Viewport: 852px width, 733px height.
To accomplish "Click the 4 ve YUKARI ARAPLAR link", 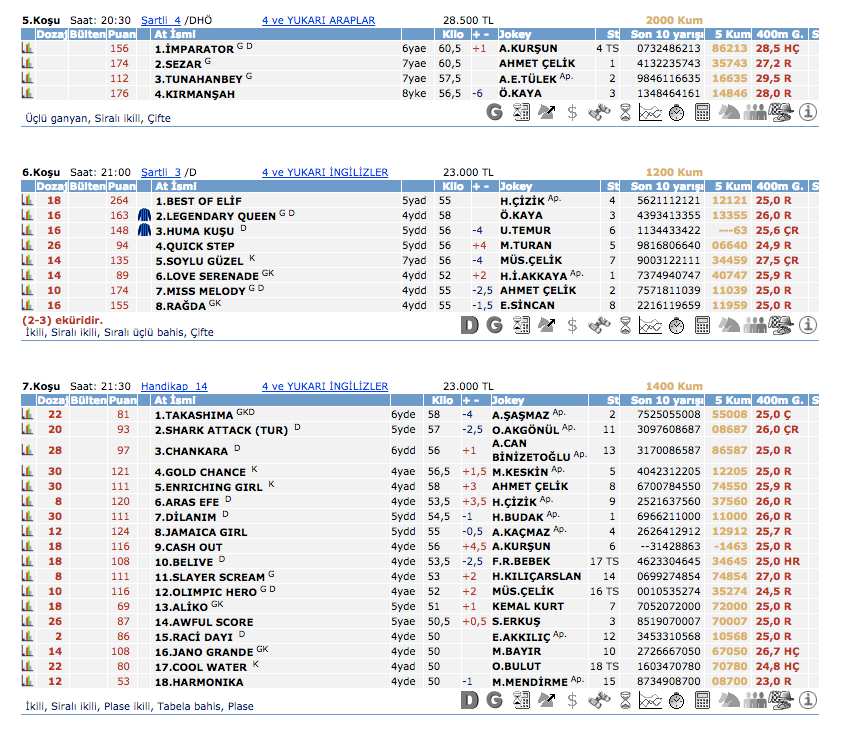I will point(318,20).
